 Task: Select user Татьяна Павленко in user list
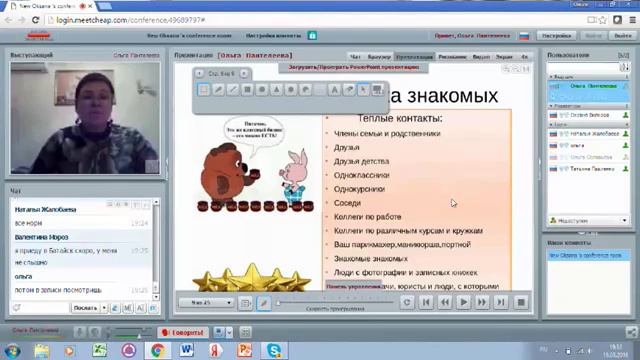click(x=588, y=169)
